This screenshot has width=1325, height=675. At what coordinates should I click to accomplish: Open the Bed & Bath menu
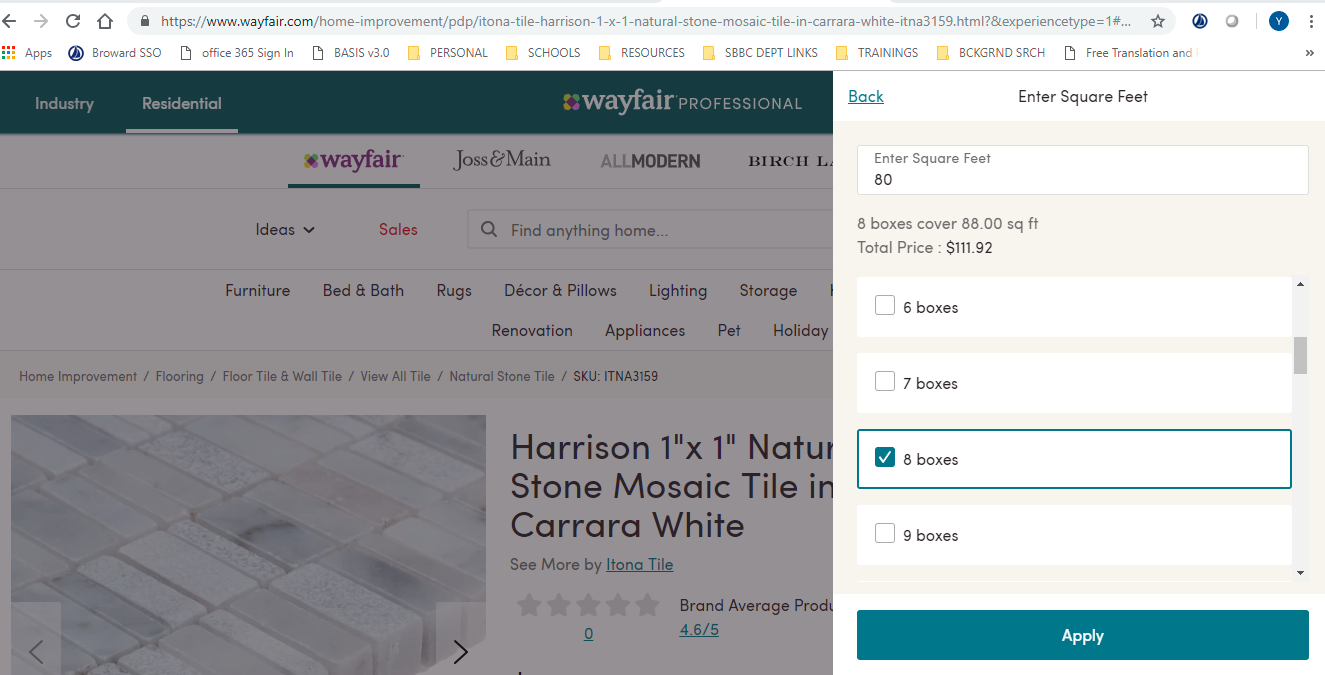coord(363,290)
